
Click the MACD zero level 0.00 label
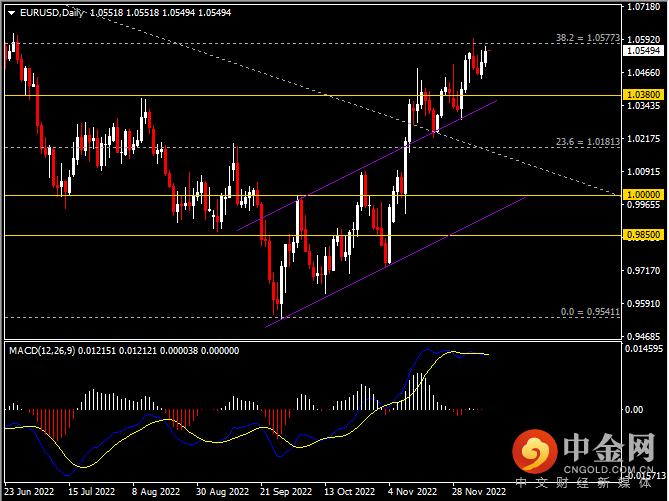click(634, 410)
